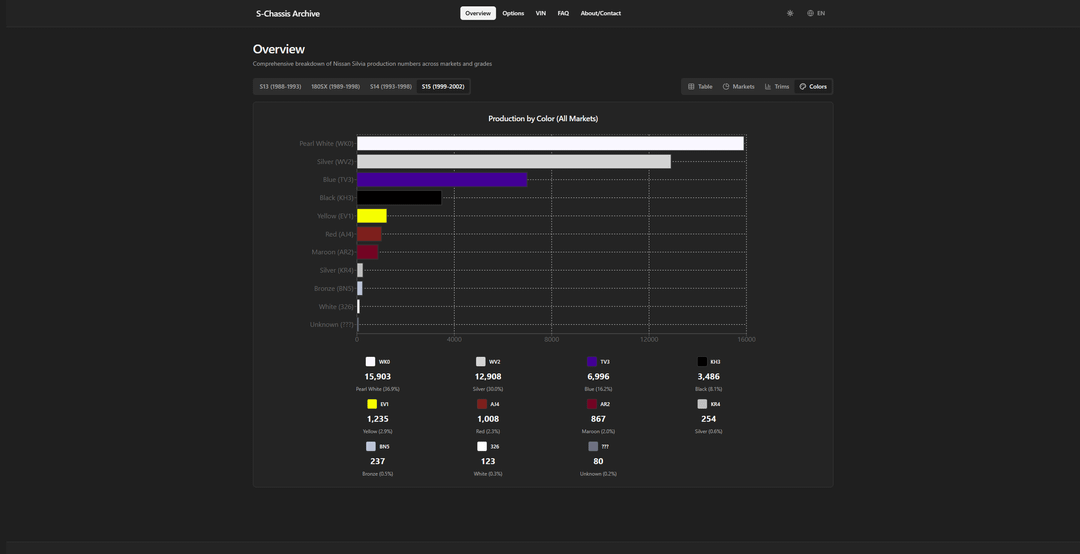The width and height of the screenshot is (1080, 554).
Task: Navigate to About/Contact
Action: [x=600, y=13]
